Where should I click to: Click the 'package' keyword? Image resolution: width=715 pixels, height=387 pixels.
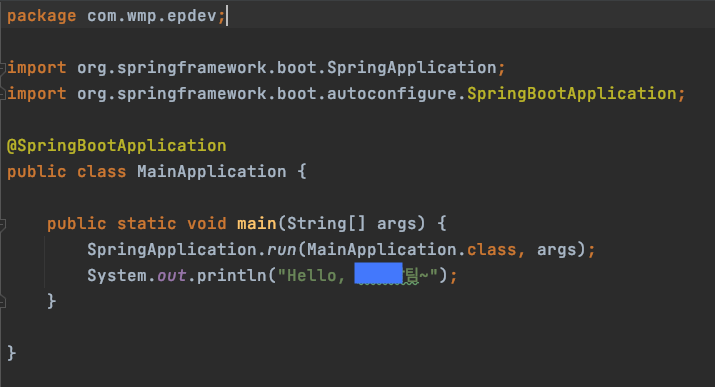pyautogui.click(x=41, y=16)
